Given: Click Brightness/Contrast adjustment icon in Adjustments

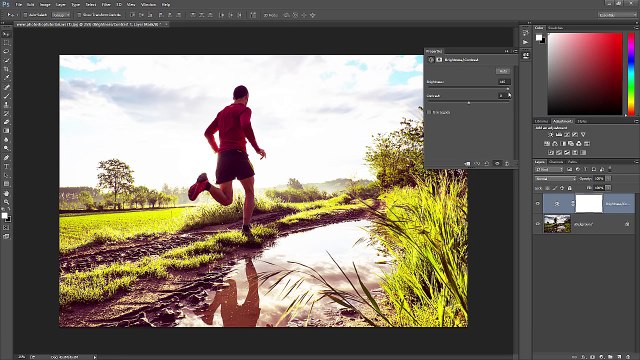Looking at the screenshot, I should (551, 135).
